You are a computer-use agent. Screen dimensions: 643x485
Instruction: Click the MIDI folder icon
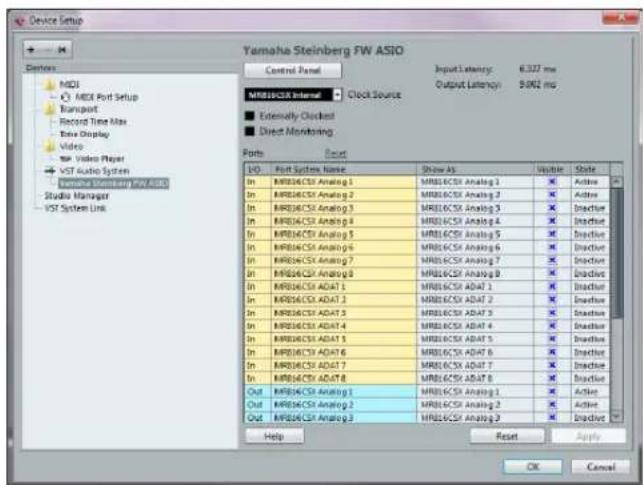[49, 84]
